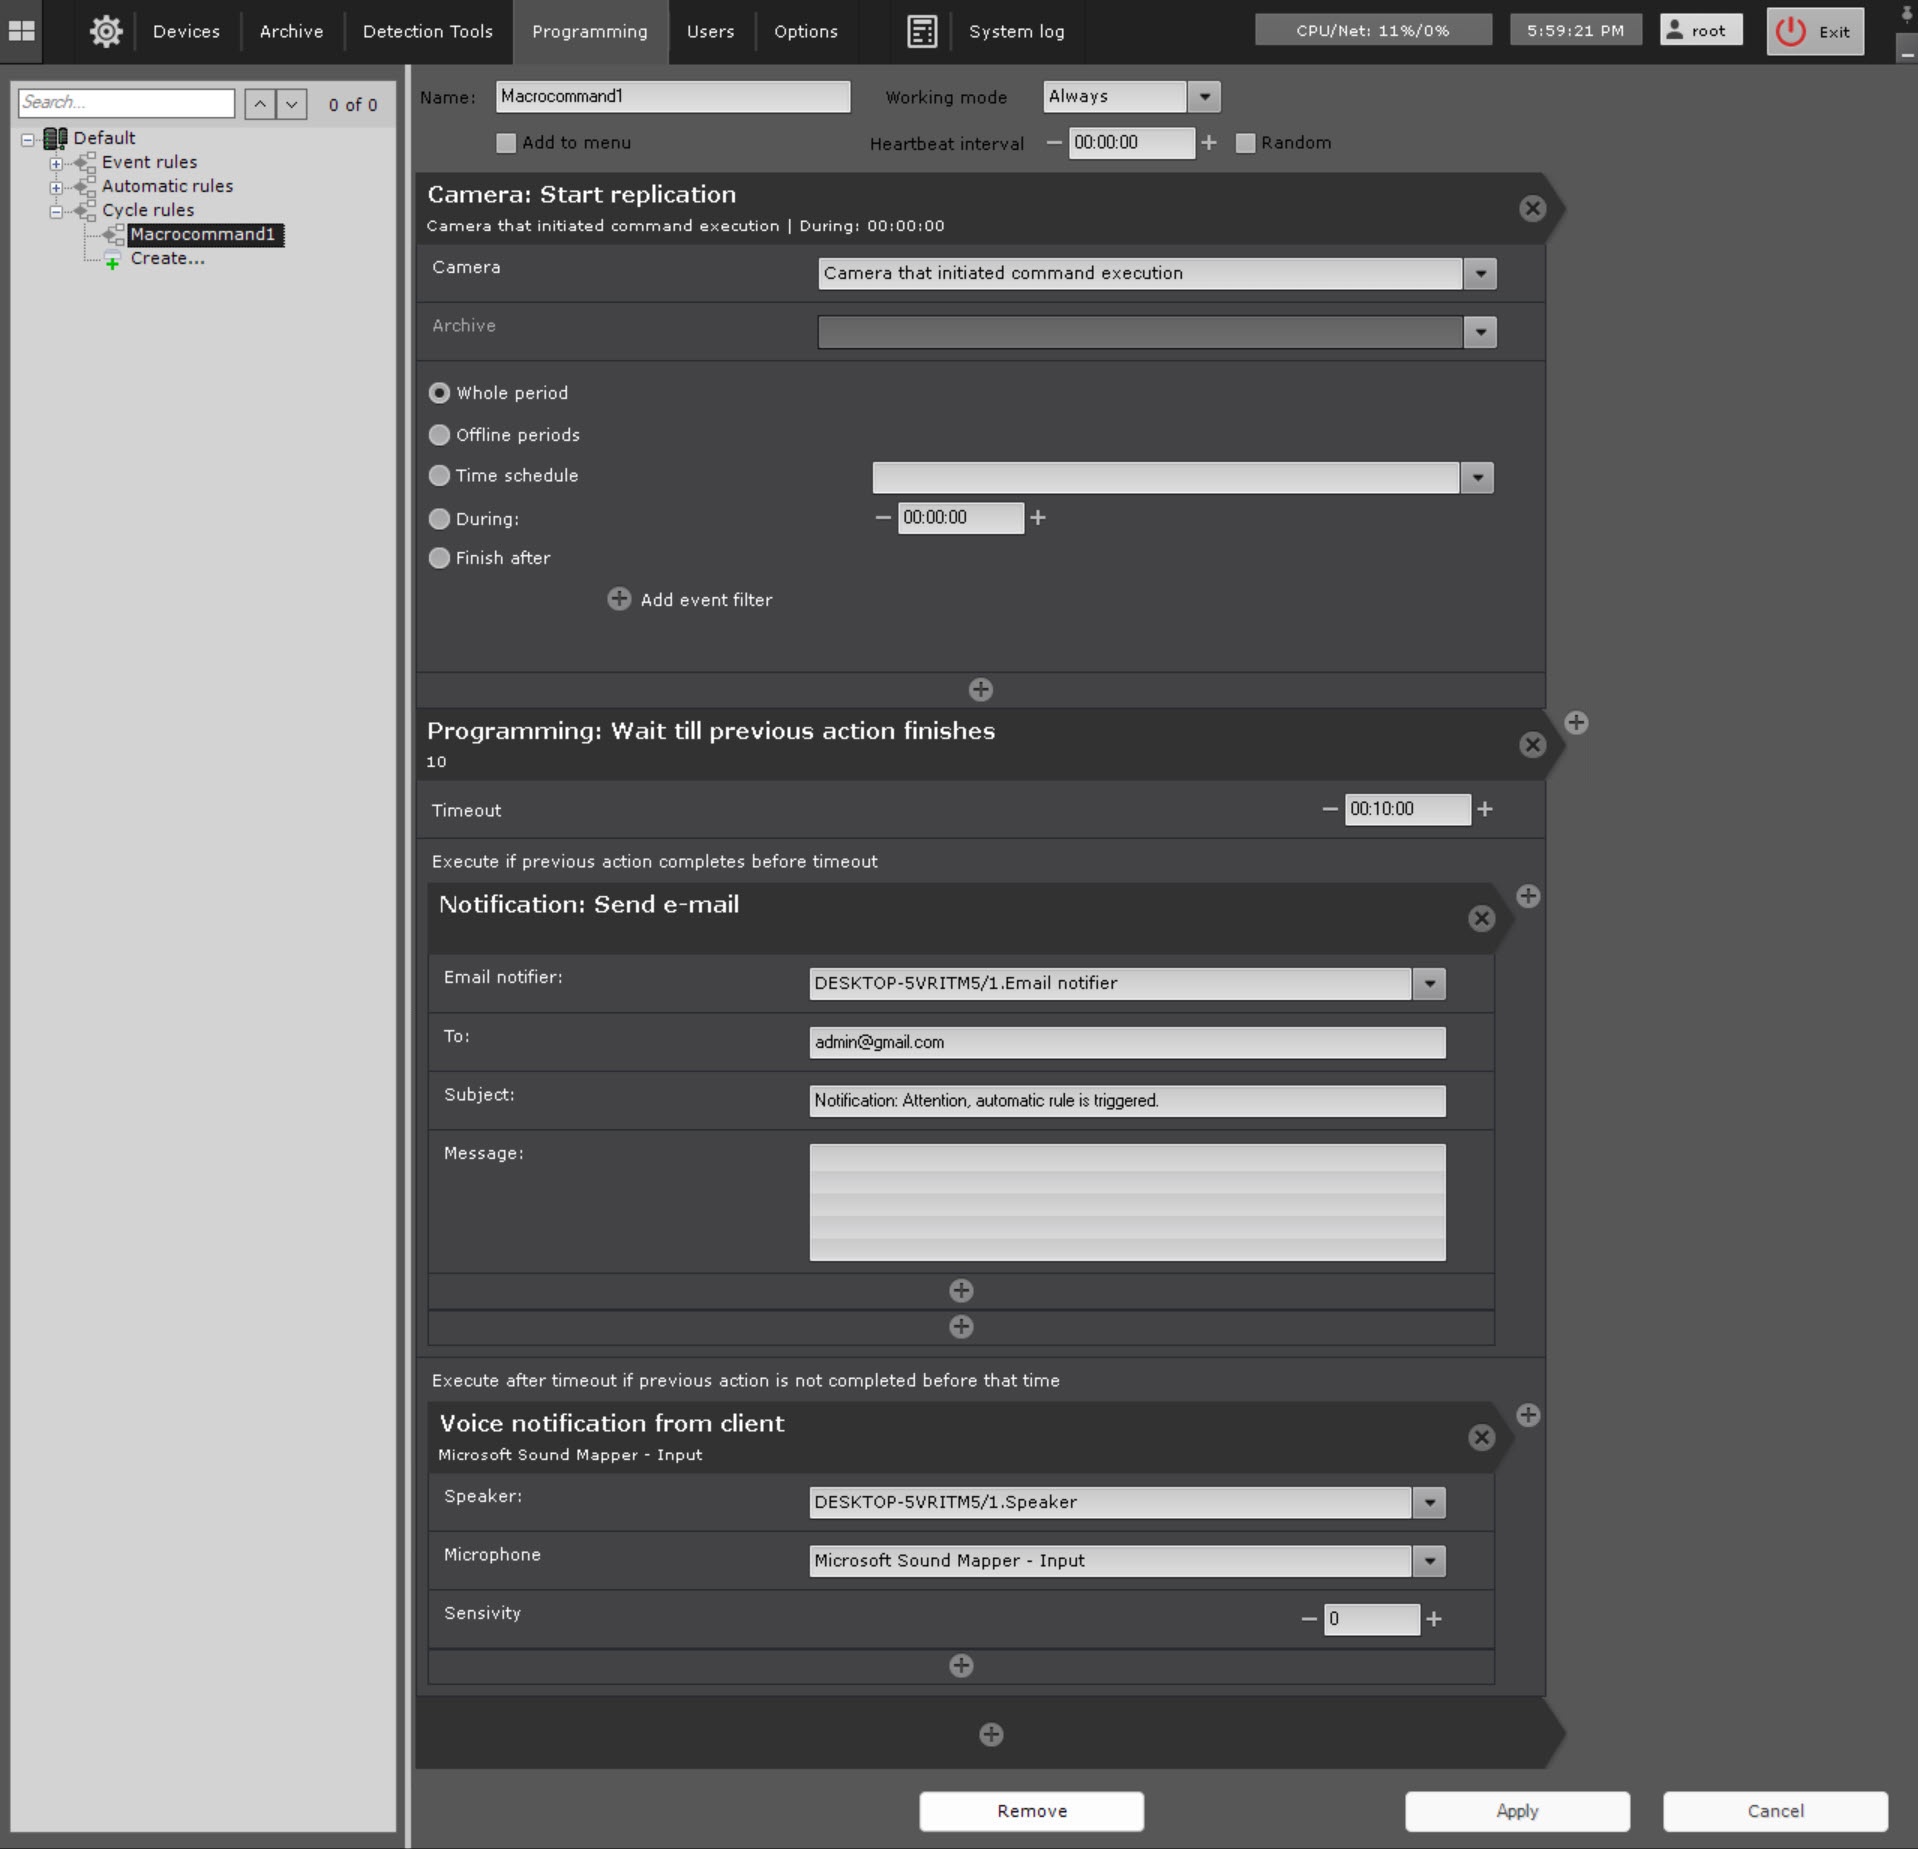Remove the Voice notification from client action
The height and width of the screenshot is (1849, 1918).
coord(1481,1437)
